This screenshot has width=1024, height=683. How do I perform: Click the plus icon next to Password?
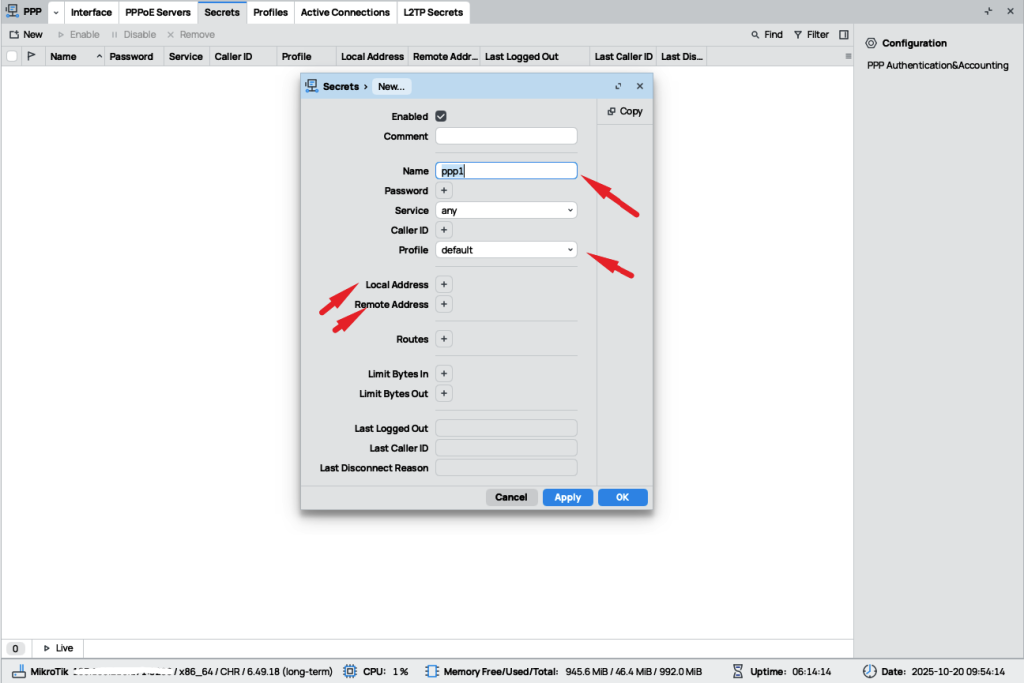point(445,191)
